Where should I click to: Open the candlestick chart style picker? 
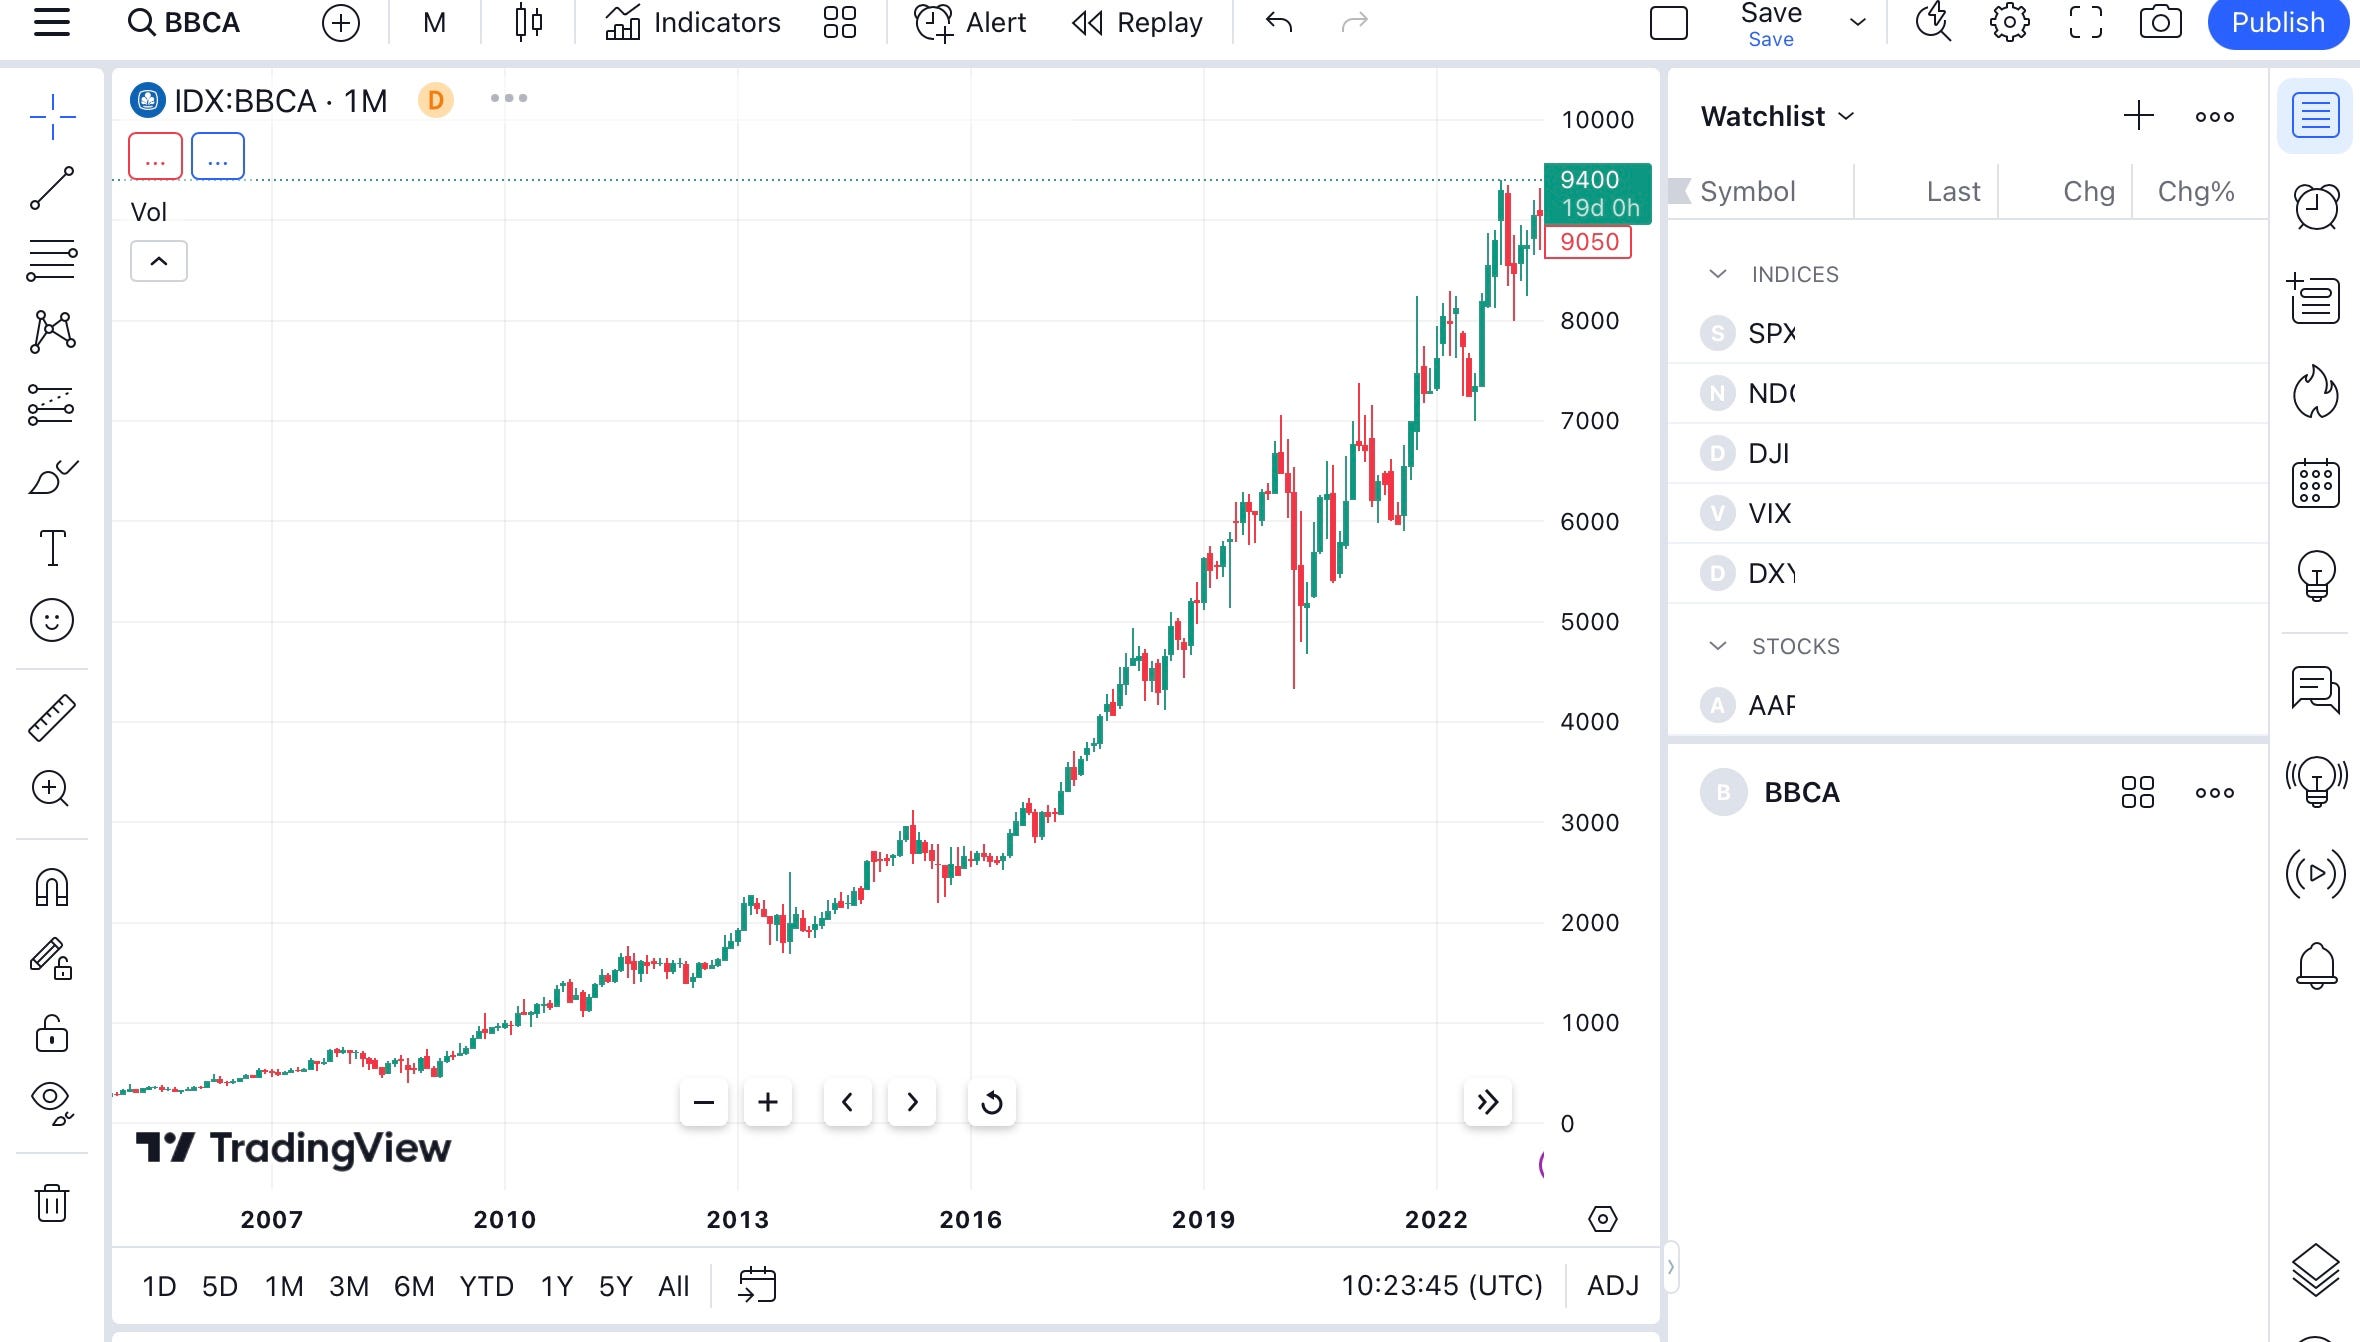tap(528, 22)
